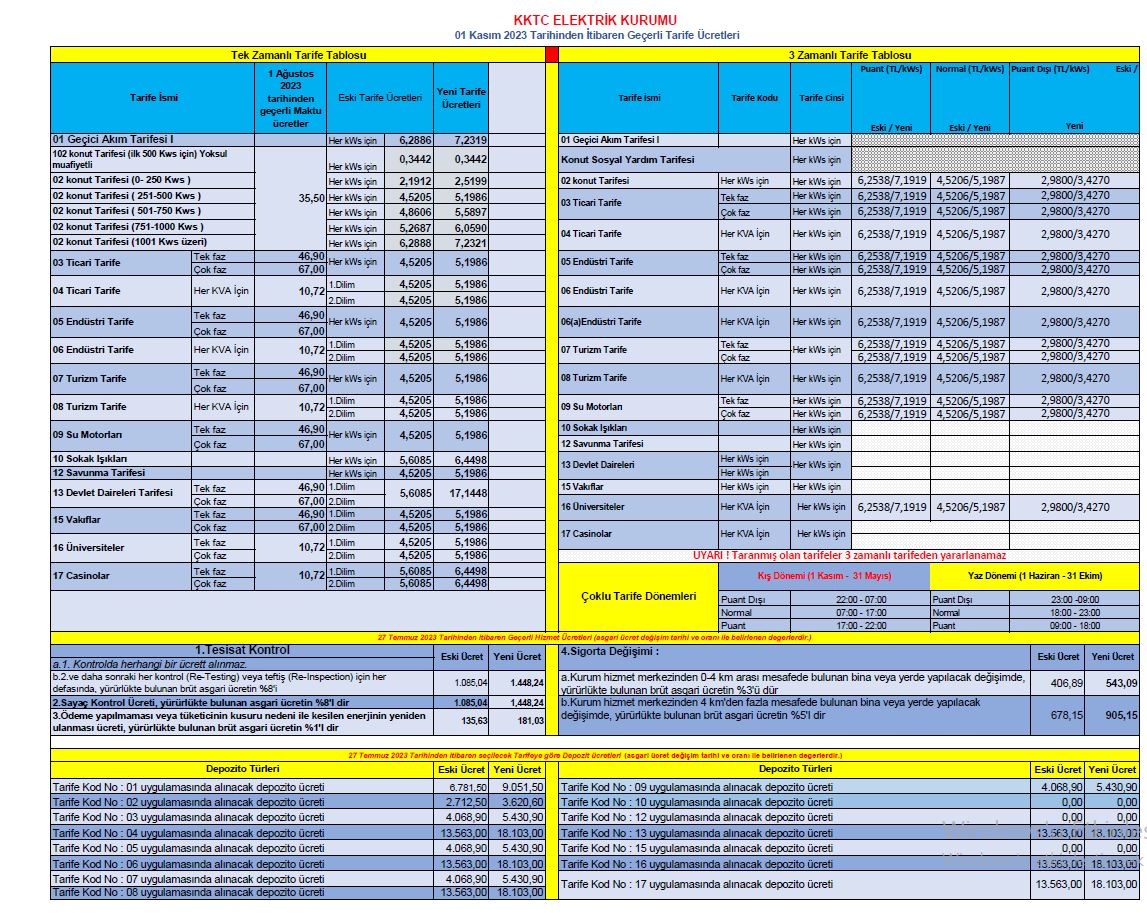Click the Yaz Dönemi period header
This screenshot has height=913, width=1147.
tap(1033, 576)
